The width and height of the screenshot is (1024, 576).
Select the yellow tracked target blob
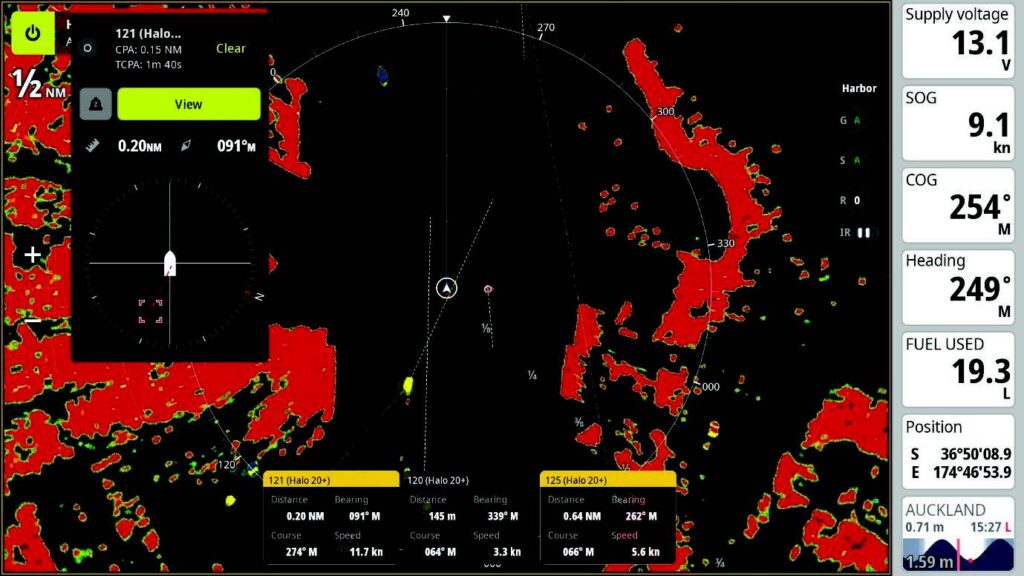408,385
